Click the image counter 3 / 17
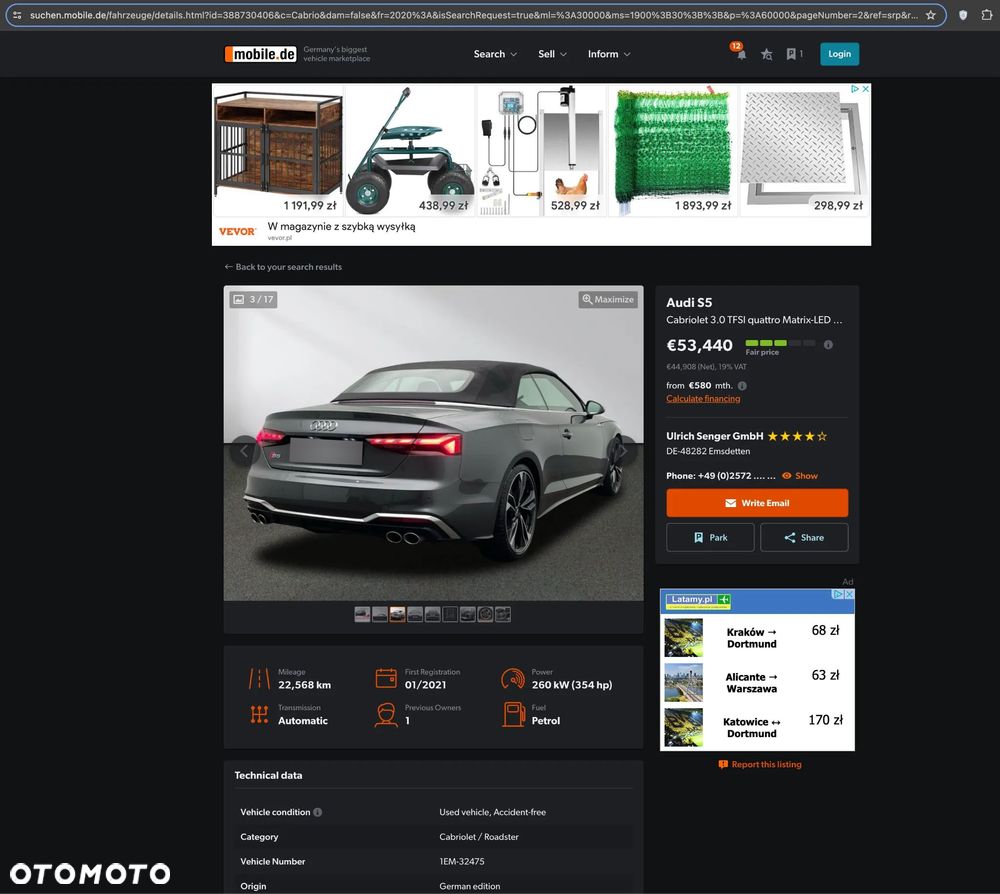 pyautogui.click(x=253, y=299)
